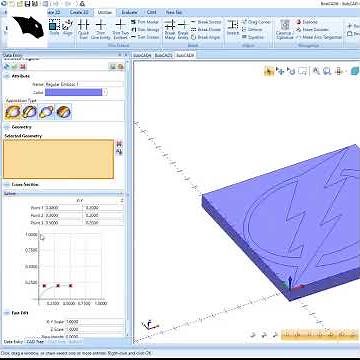Click the Break Angle command
The width and height of the screenshot is (360, 360).
(205, 37)
